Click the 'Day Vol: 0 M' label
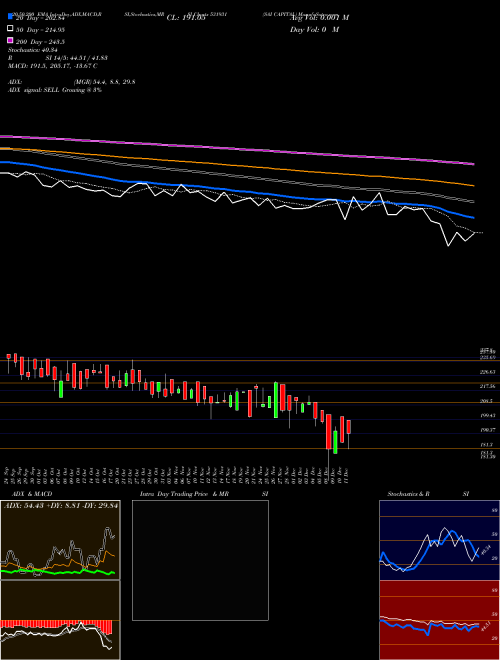The width and height of the screenshot is (500, 660). pyautogui.click(x=314, y=29)
